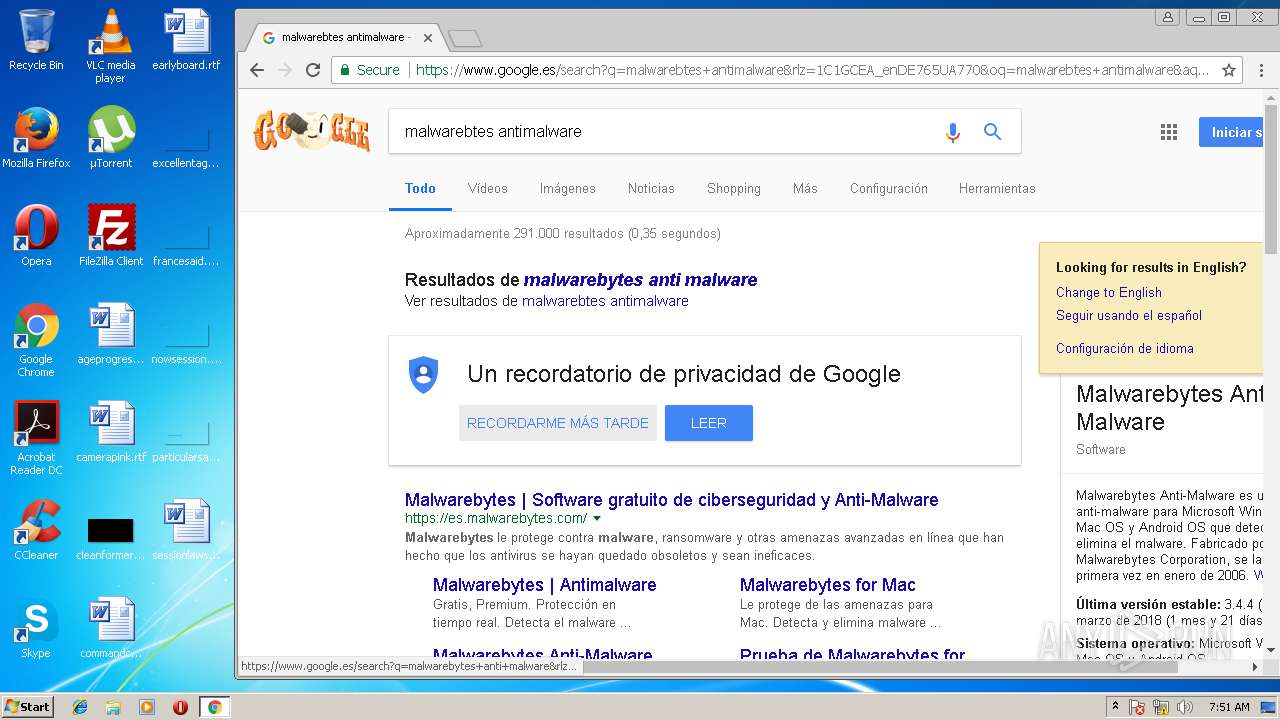Open corrected malwarebytes anti malware results

(640, 280)
